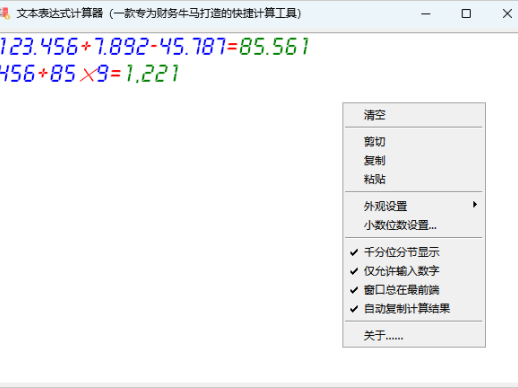
Task: Expand the 外观设置 submenu
Action: pos(414,206)
